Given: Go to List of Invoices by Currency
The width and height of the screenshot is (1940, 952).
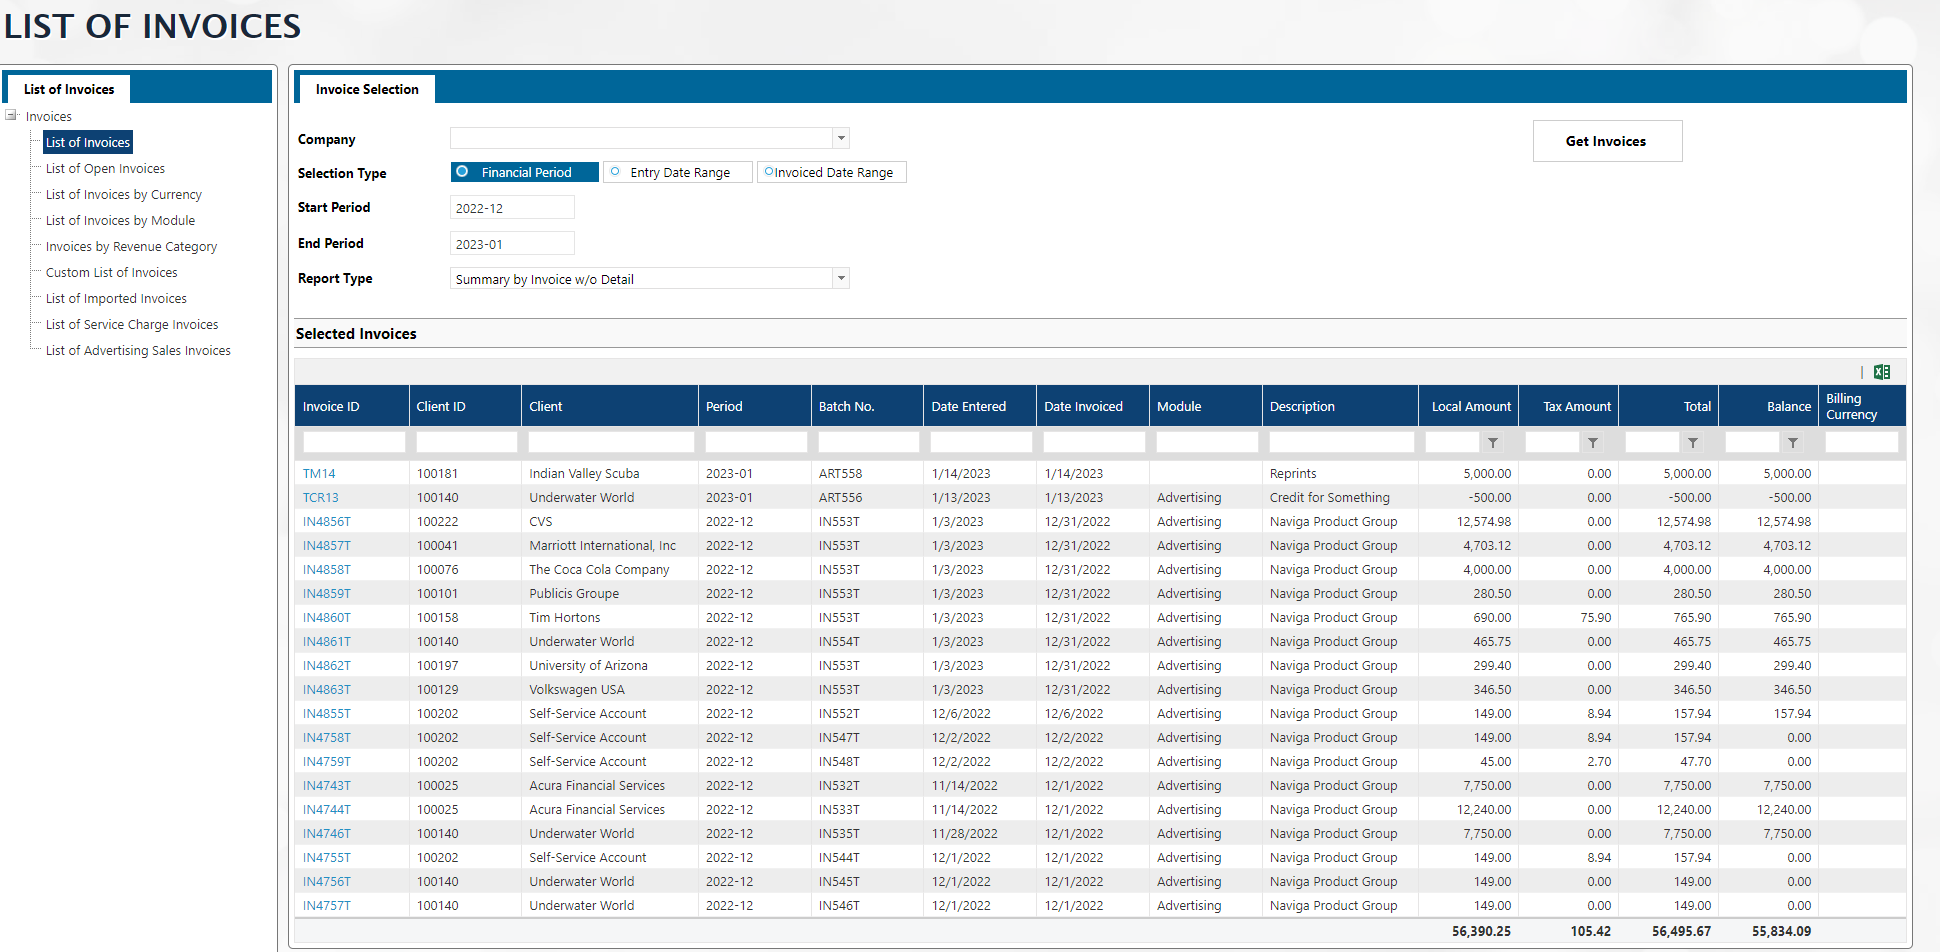Looking at the screenshot, I should coord(123,195).
